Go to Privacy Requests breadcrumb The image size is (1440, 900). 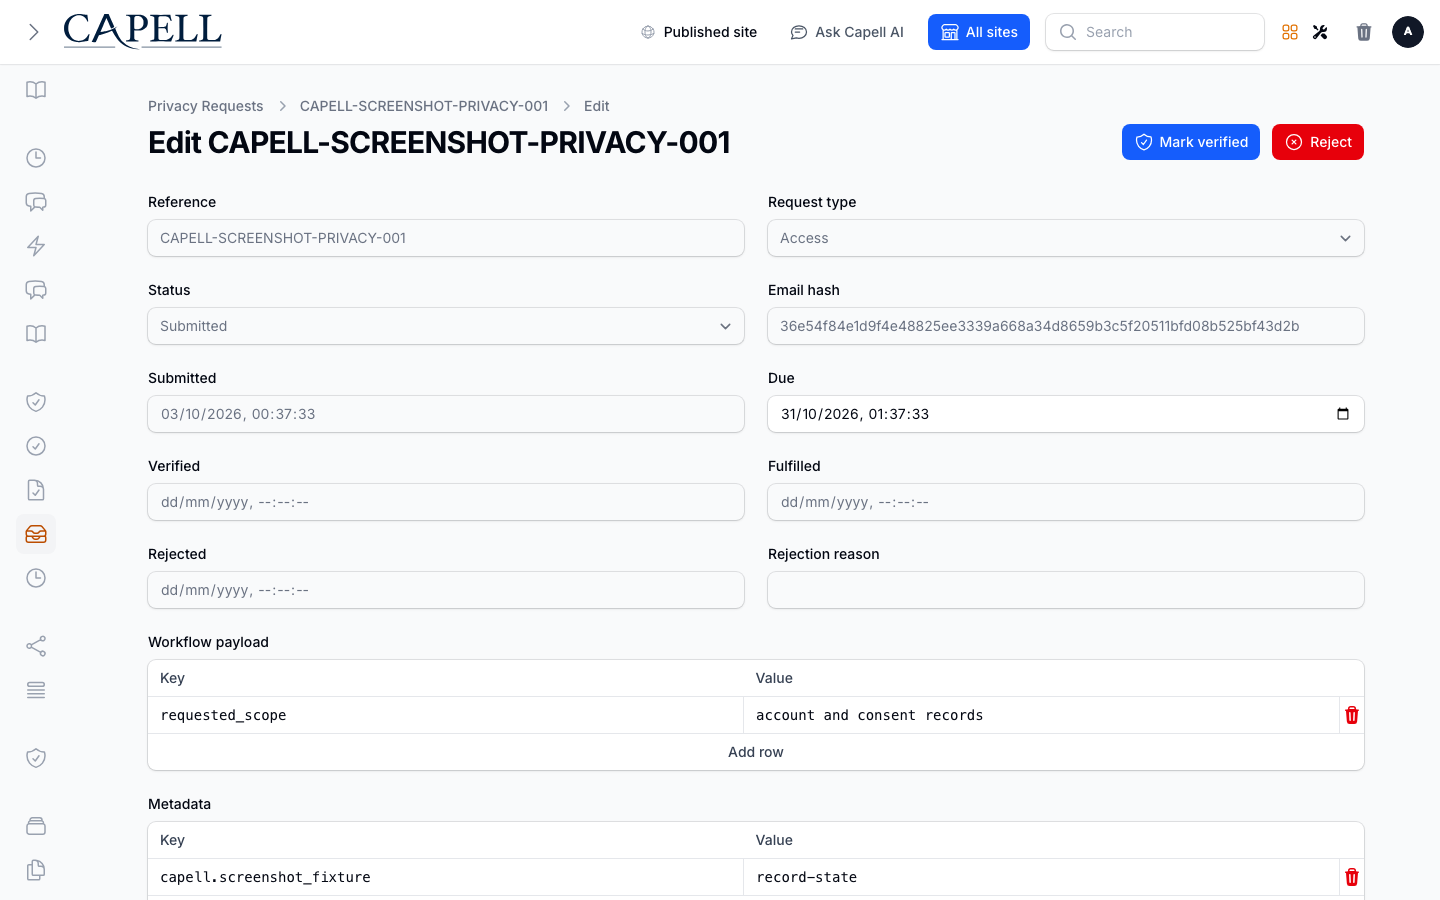[x=206, y=106]
